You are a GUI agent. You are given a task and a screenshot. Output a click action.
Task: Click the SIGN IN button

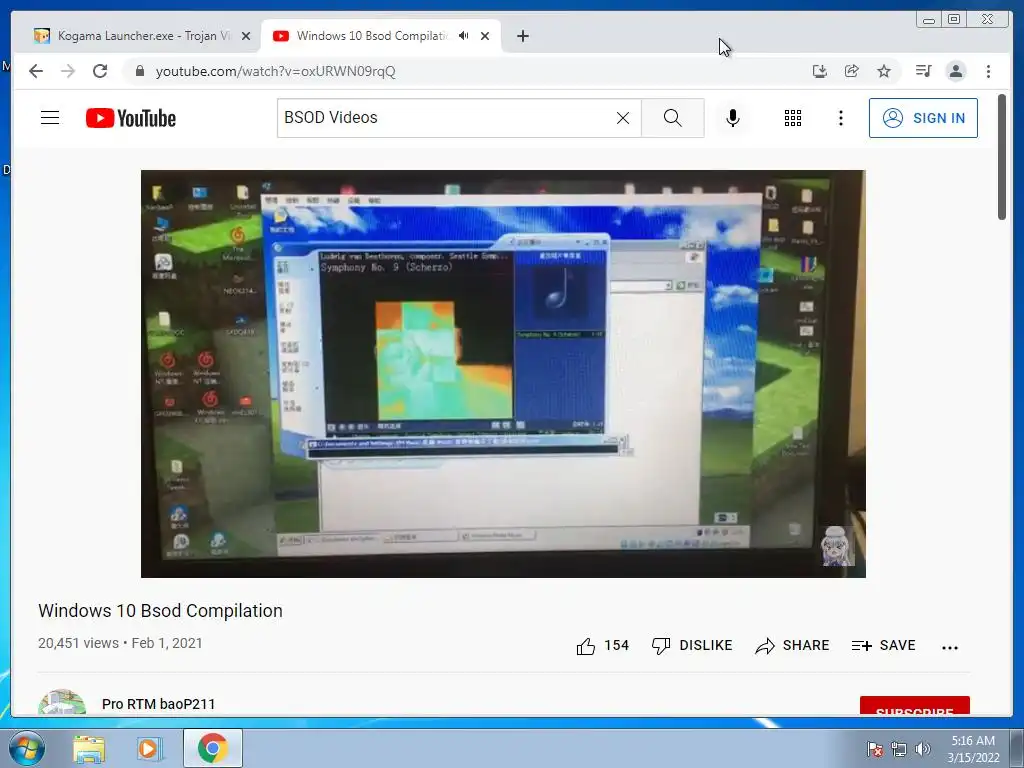coord(923,118)
